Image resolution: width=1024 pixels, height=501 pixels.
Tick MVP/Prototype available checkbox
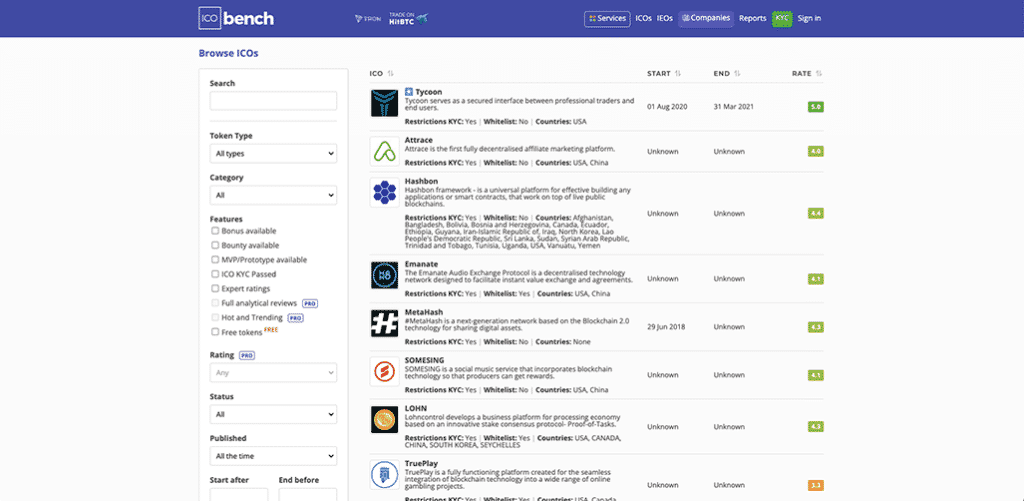(x=215, y=260)
